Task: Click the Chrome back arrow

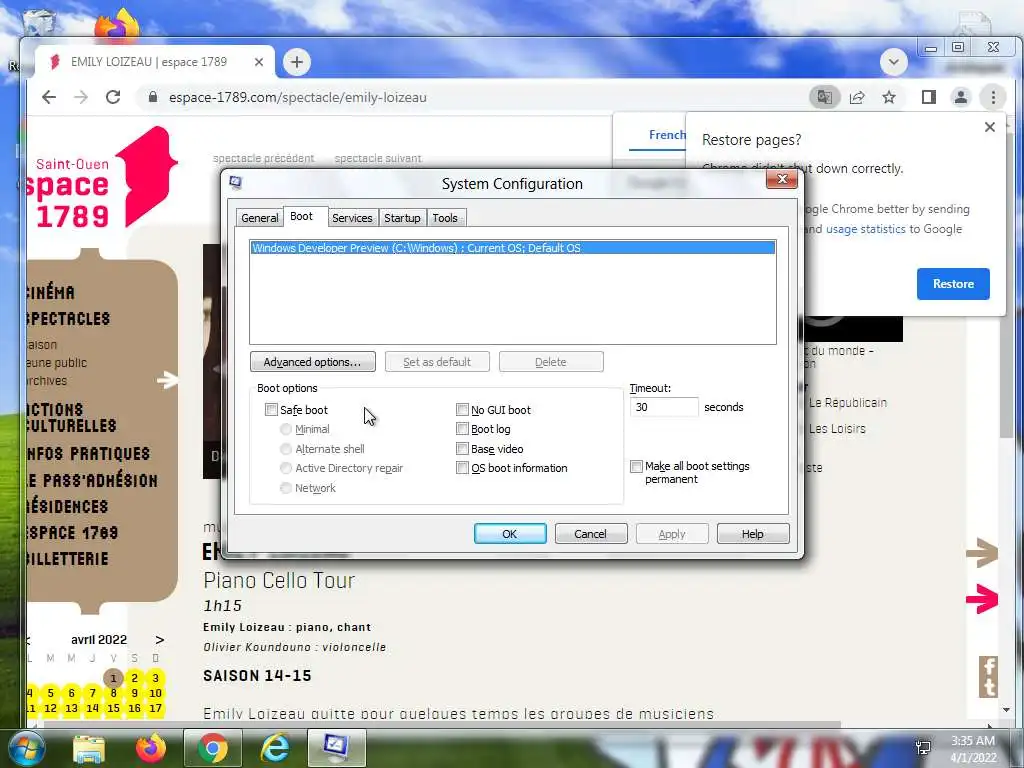Action: (x=49, y=97)
